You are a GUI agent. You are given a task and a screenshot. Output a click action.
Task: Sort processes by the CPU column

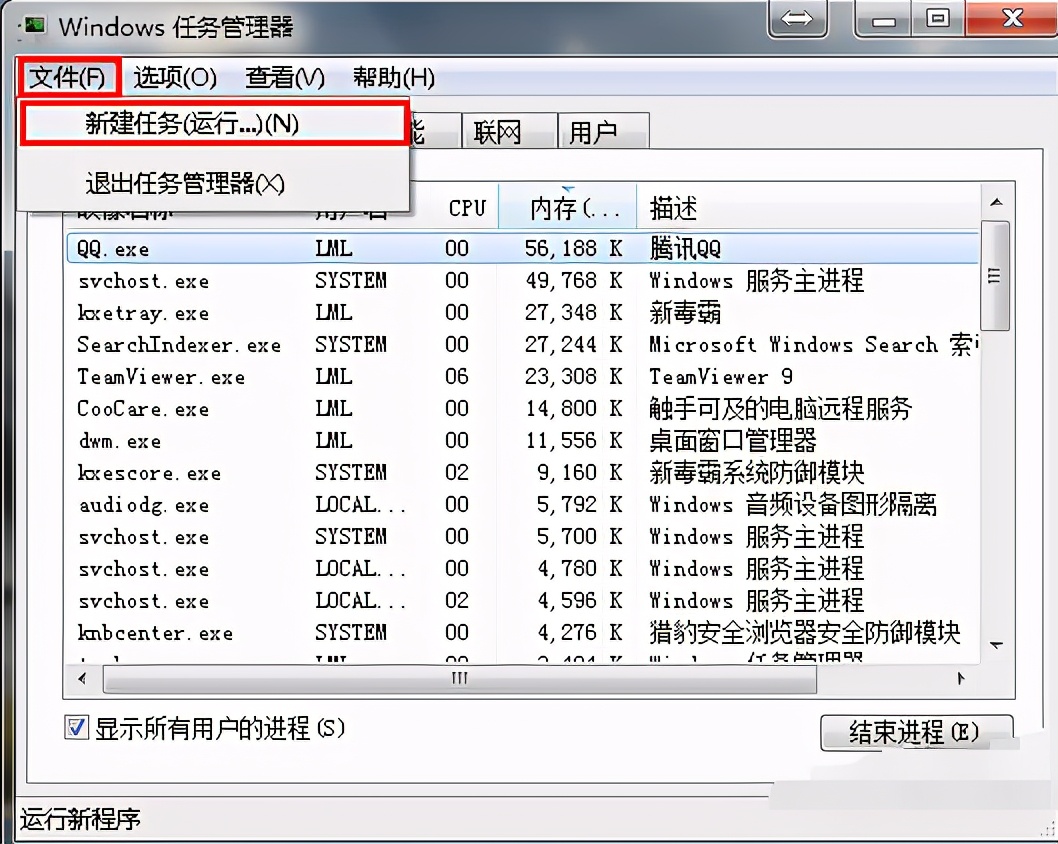[x=465, y=207]
